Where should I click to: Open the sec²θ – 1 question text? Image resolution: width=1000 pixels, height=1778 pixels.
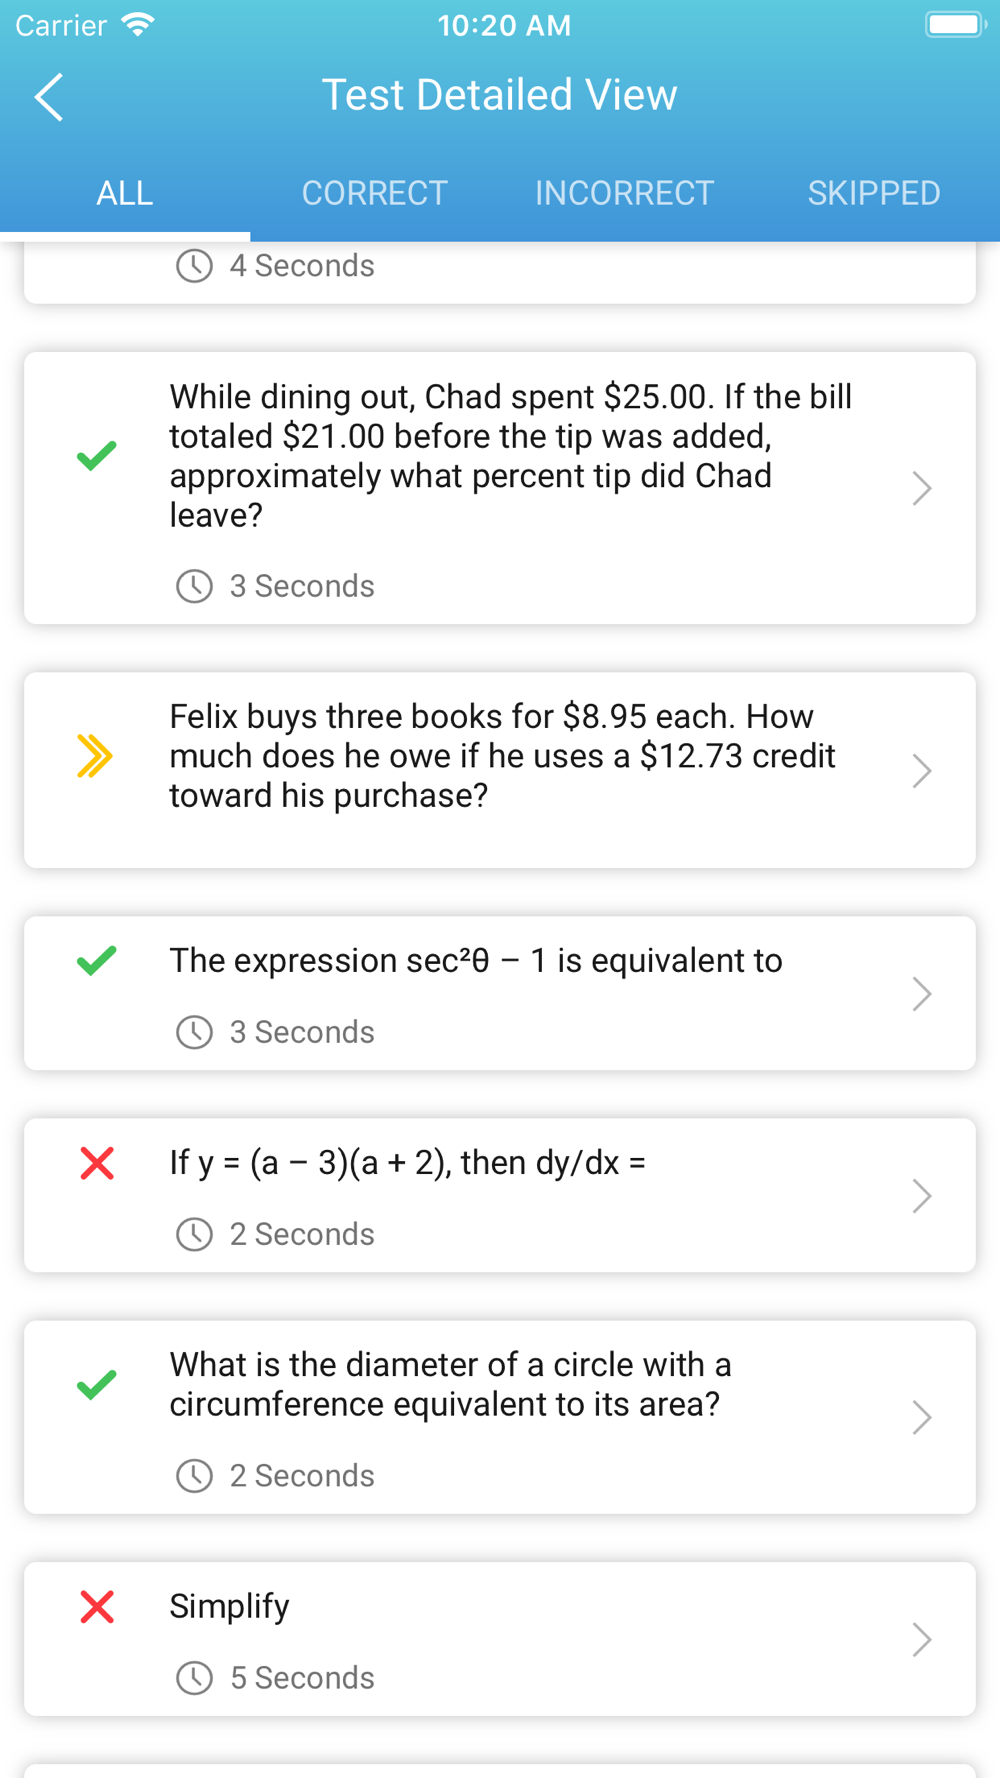[x=476, y=961]
